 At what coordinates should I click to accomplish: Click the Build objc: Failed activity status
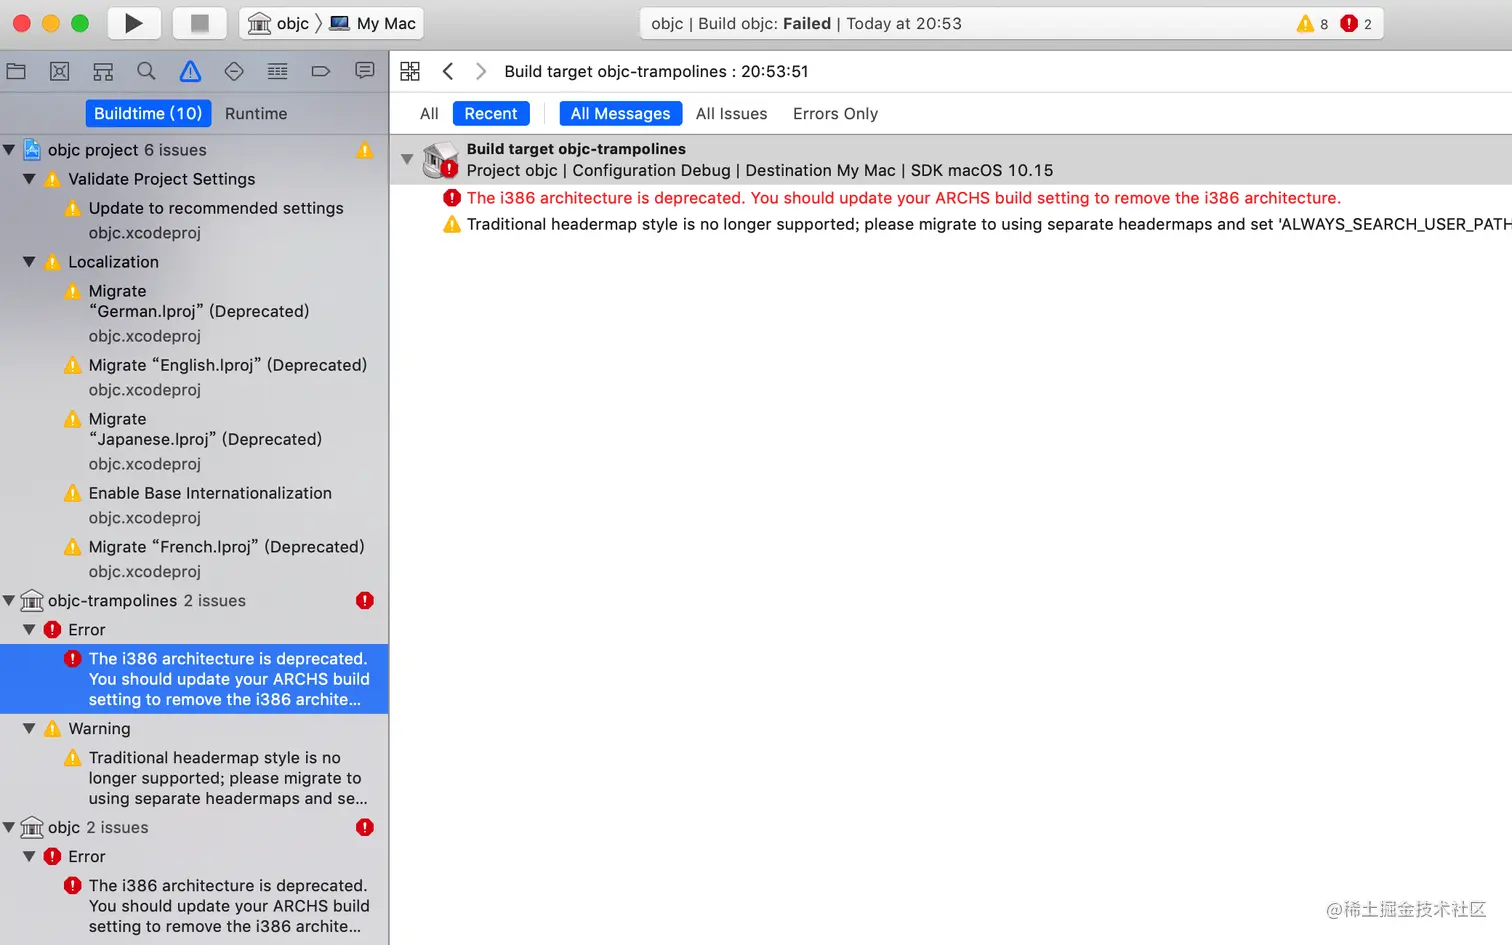806,23
